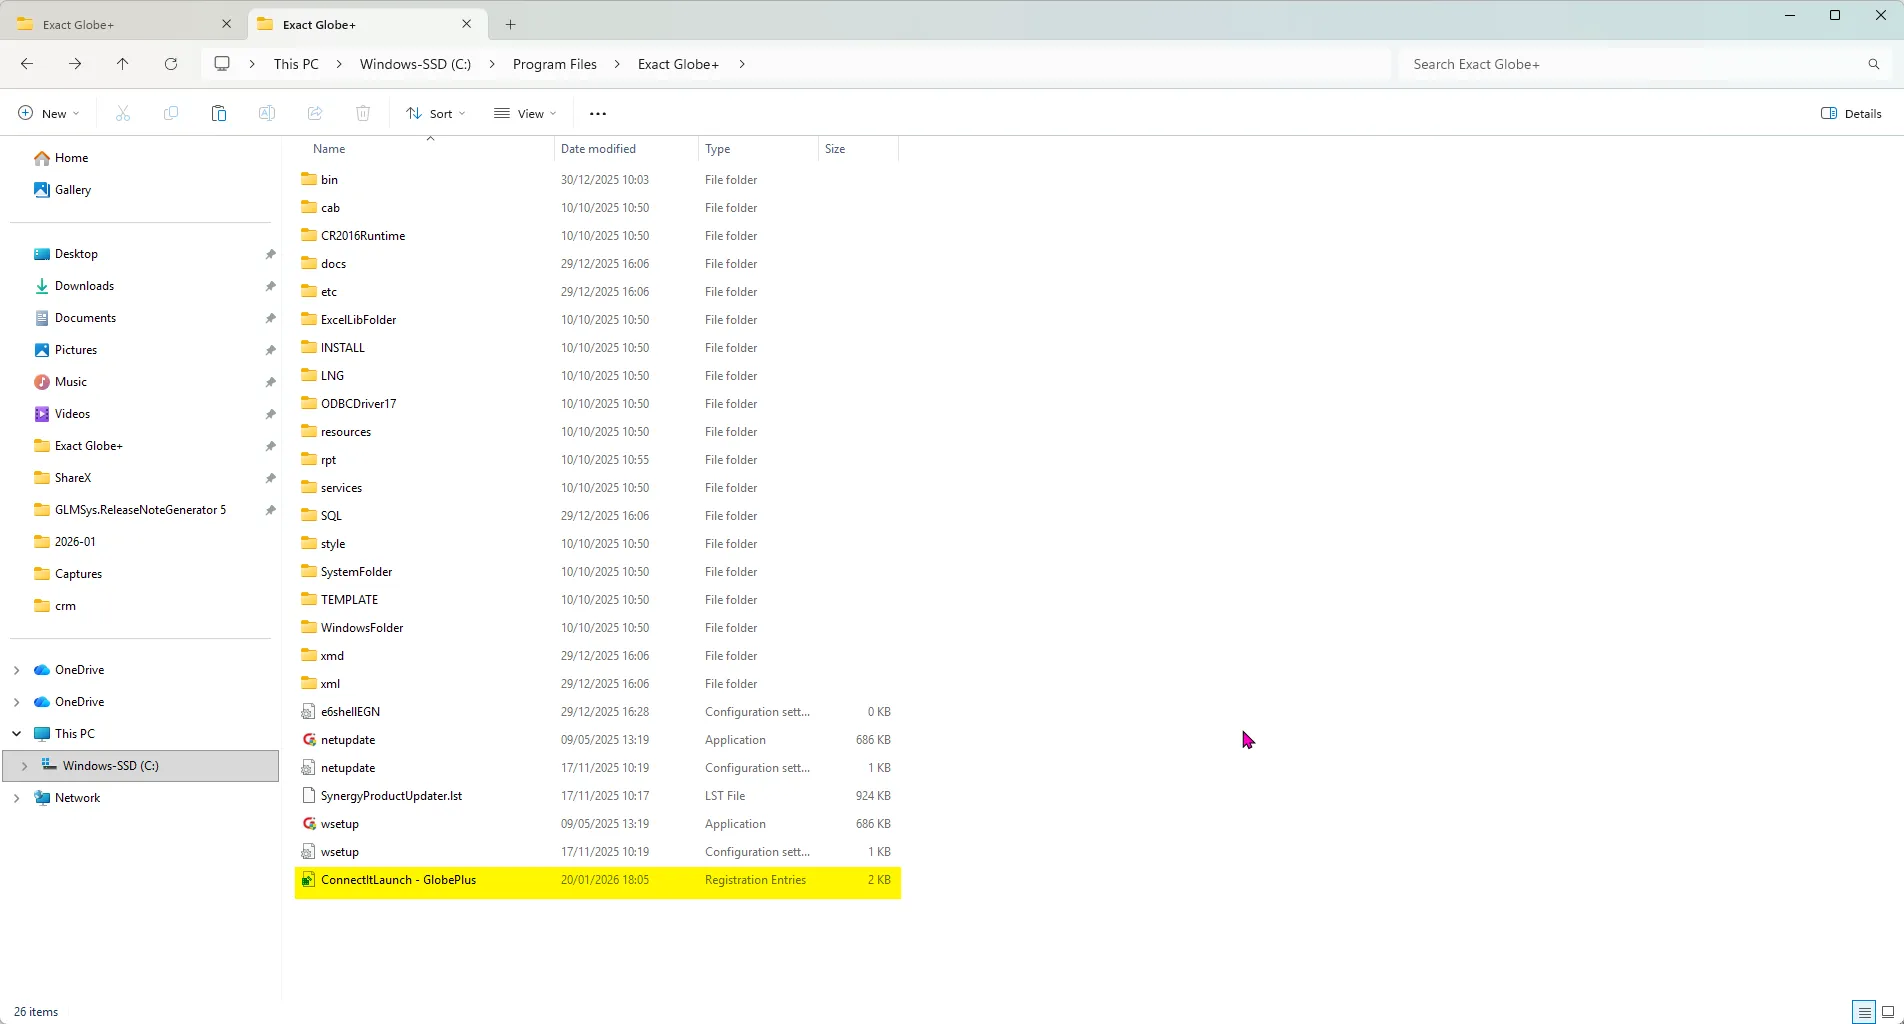
Task: Switch to details list view in status bar
Action: (1864, 1012)
